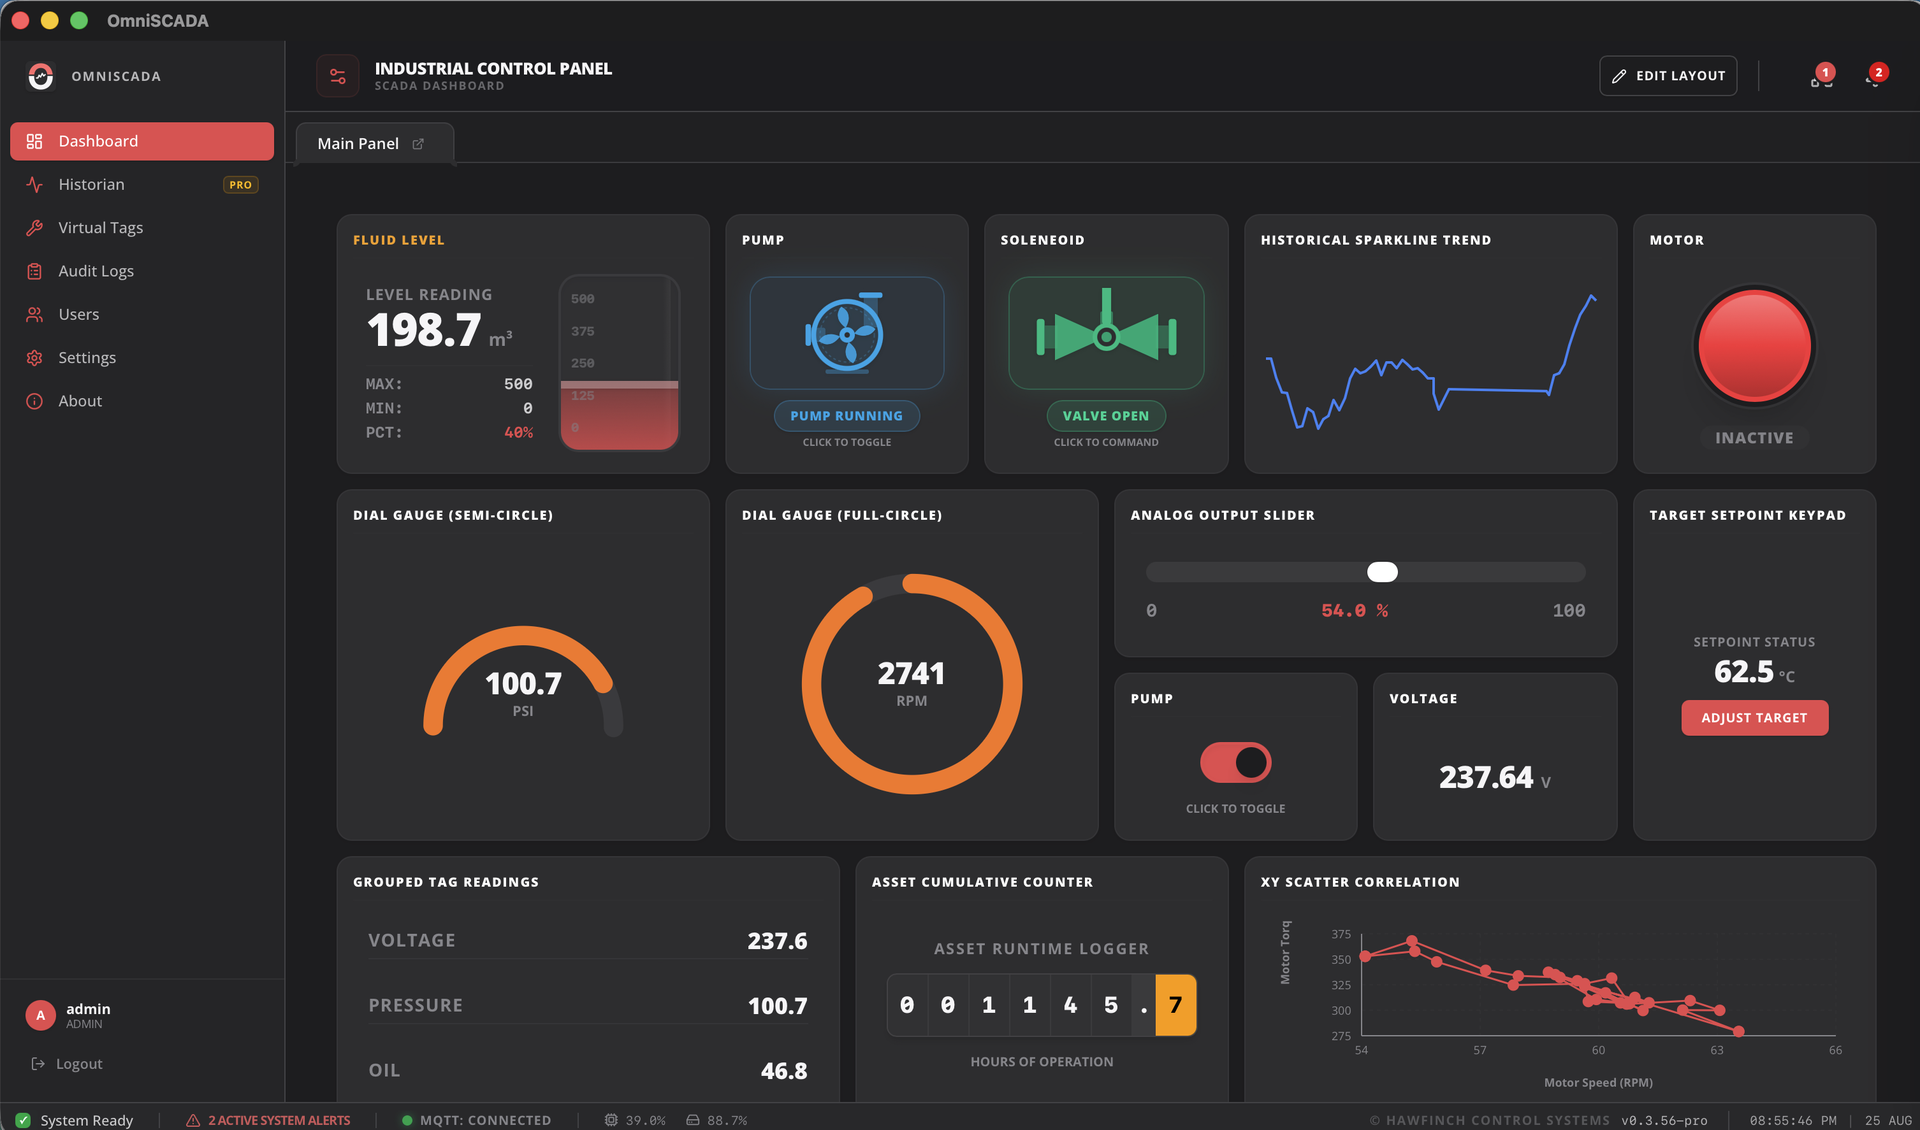The height and width of the screenshot is (1130, 1920).
Task: Click the full-circle RPM dial gauge
Action: (911, 684)
